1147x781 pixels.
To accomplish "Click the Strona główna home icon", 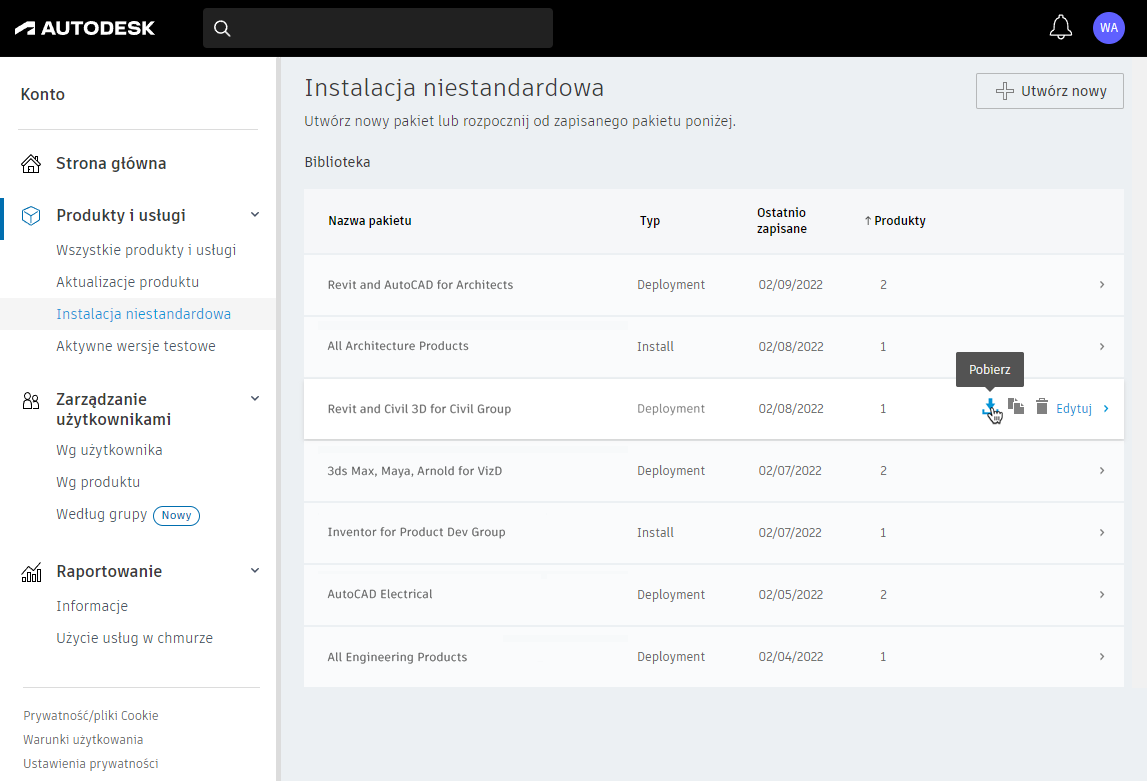I will click(31, 164).
